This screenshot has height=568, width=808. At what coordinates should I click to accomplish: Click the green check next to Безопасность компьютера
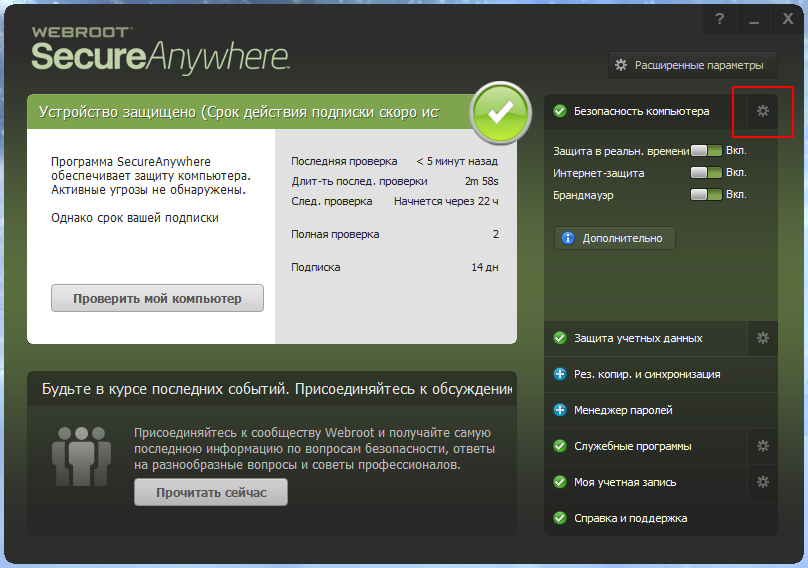click(560, 111)
